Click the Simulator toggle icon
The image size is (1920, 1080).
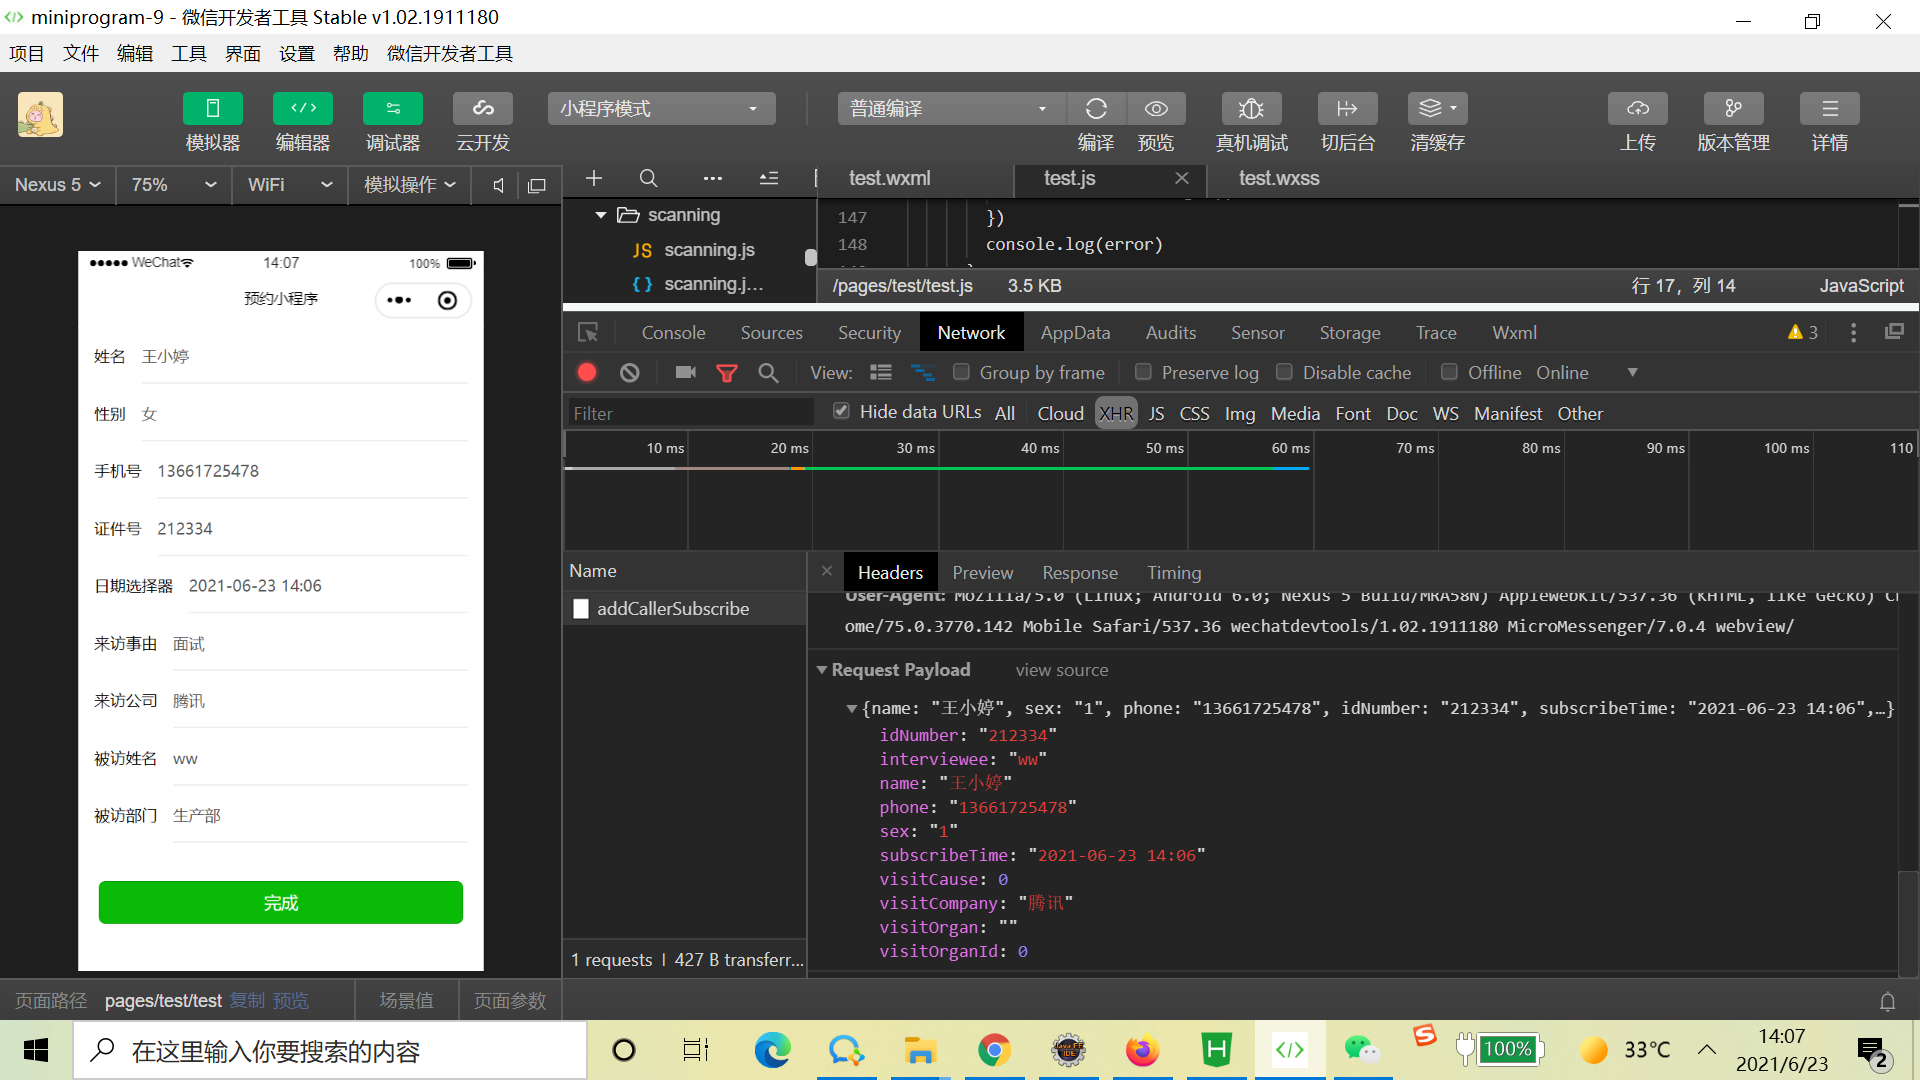(212, 108)
